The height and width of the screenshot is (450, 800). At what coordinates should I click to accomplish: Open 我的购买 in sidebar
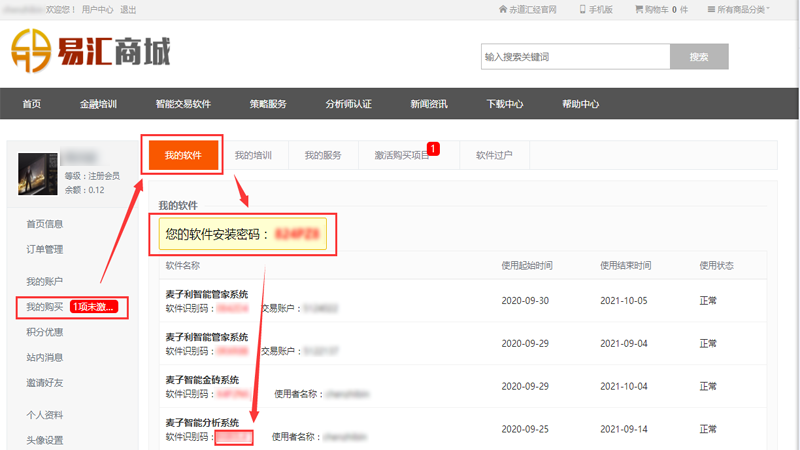pyautogui.click(x=45, y=307)
